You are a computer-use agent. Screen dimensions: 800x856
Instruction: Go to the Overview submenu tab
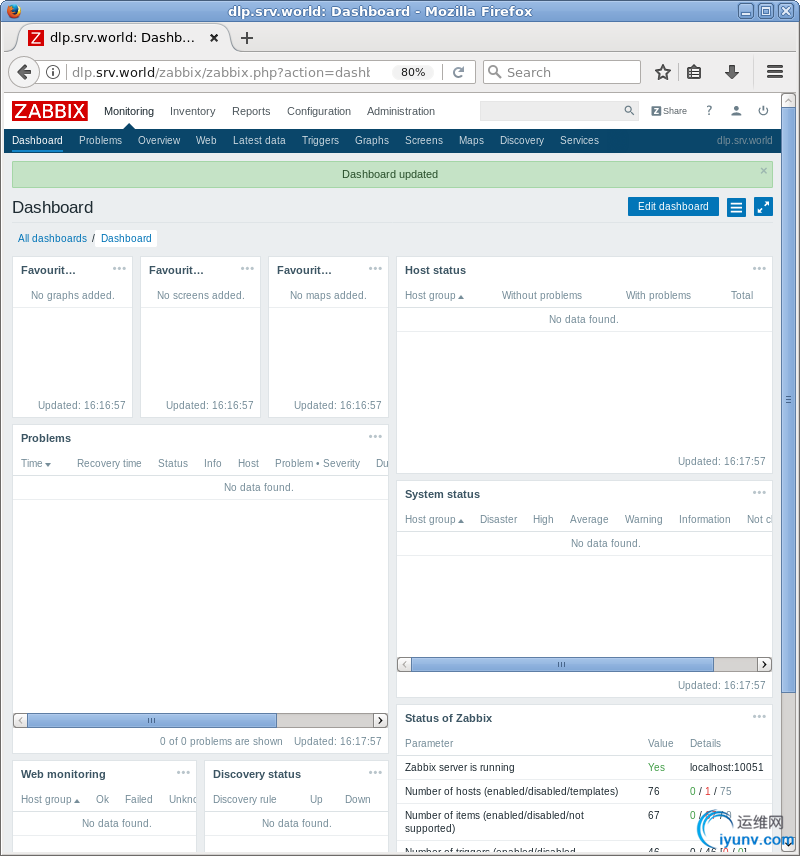159,140
